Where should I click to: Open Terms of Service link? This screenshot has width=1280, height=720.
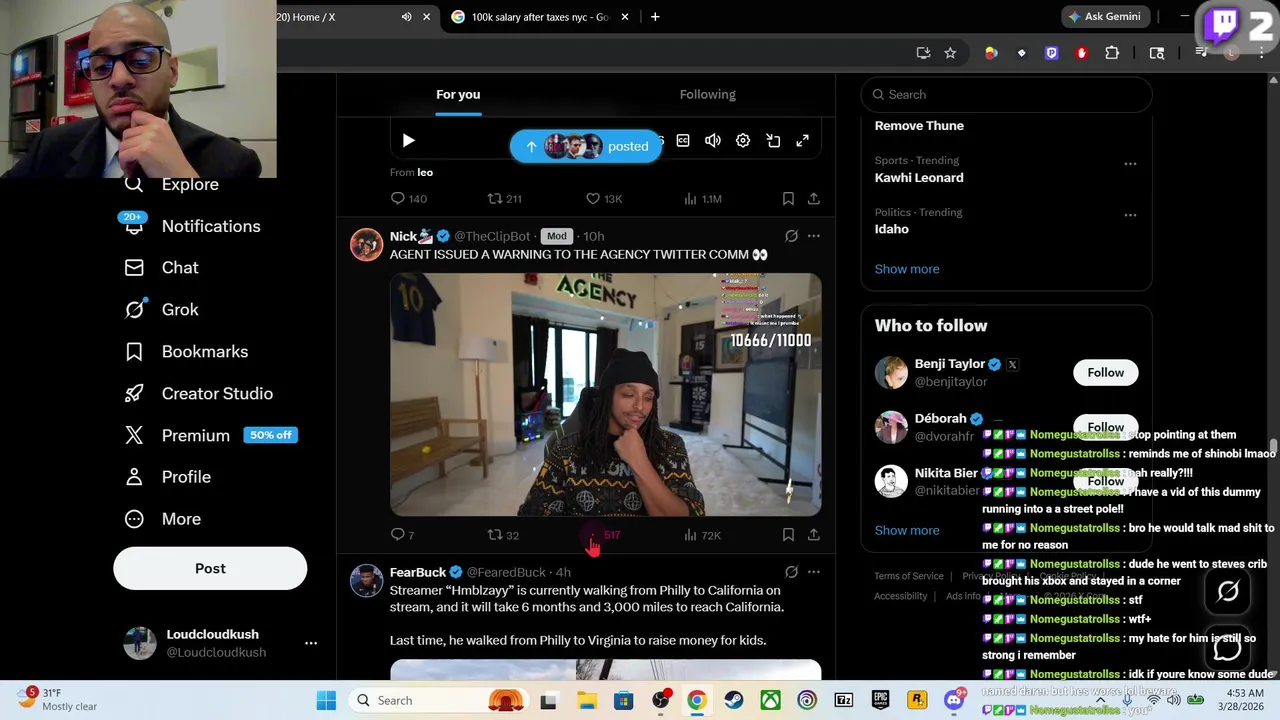click(909, 576)
